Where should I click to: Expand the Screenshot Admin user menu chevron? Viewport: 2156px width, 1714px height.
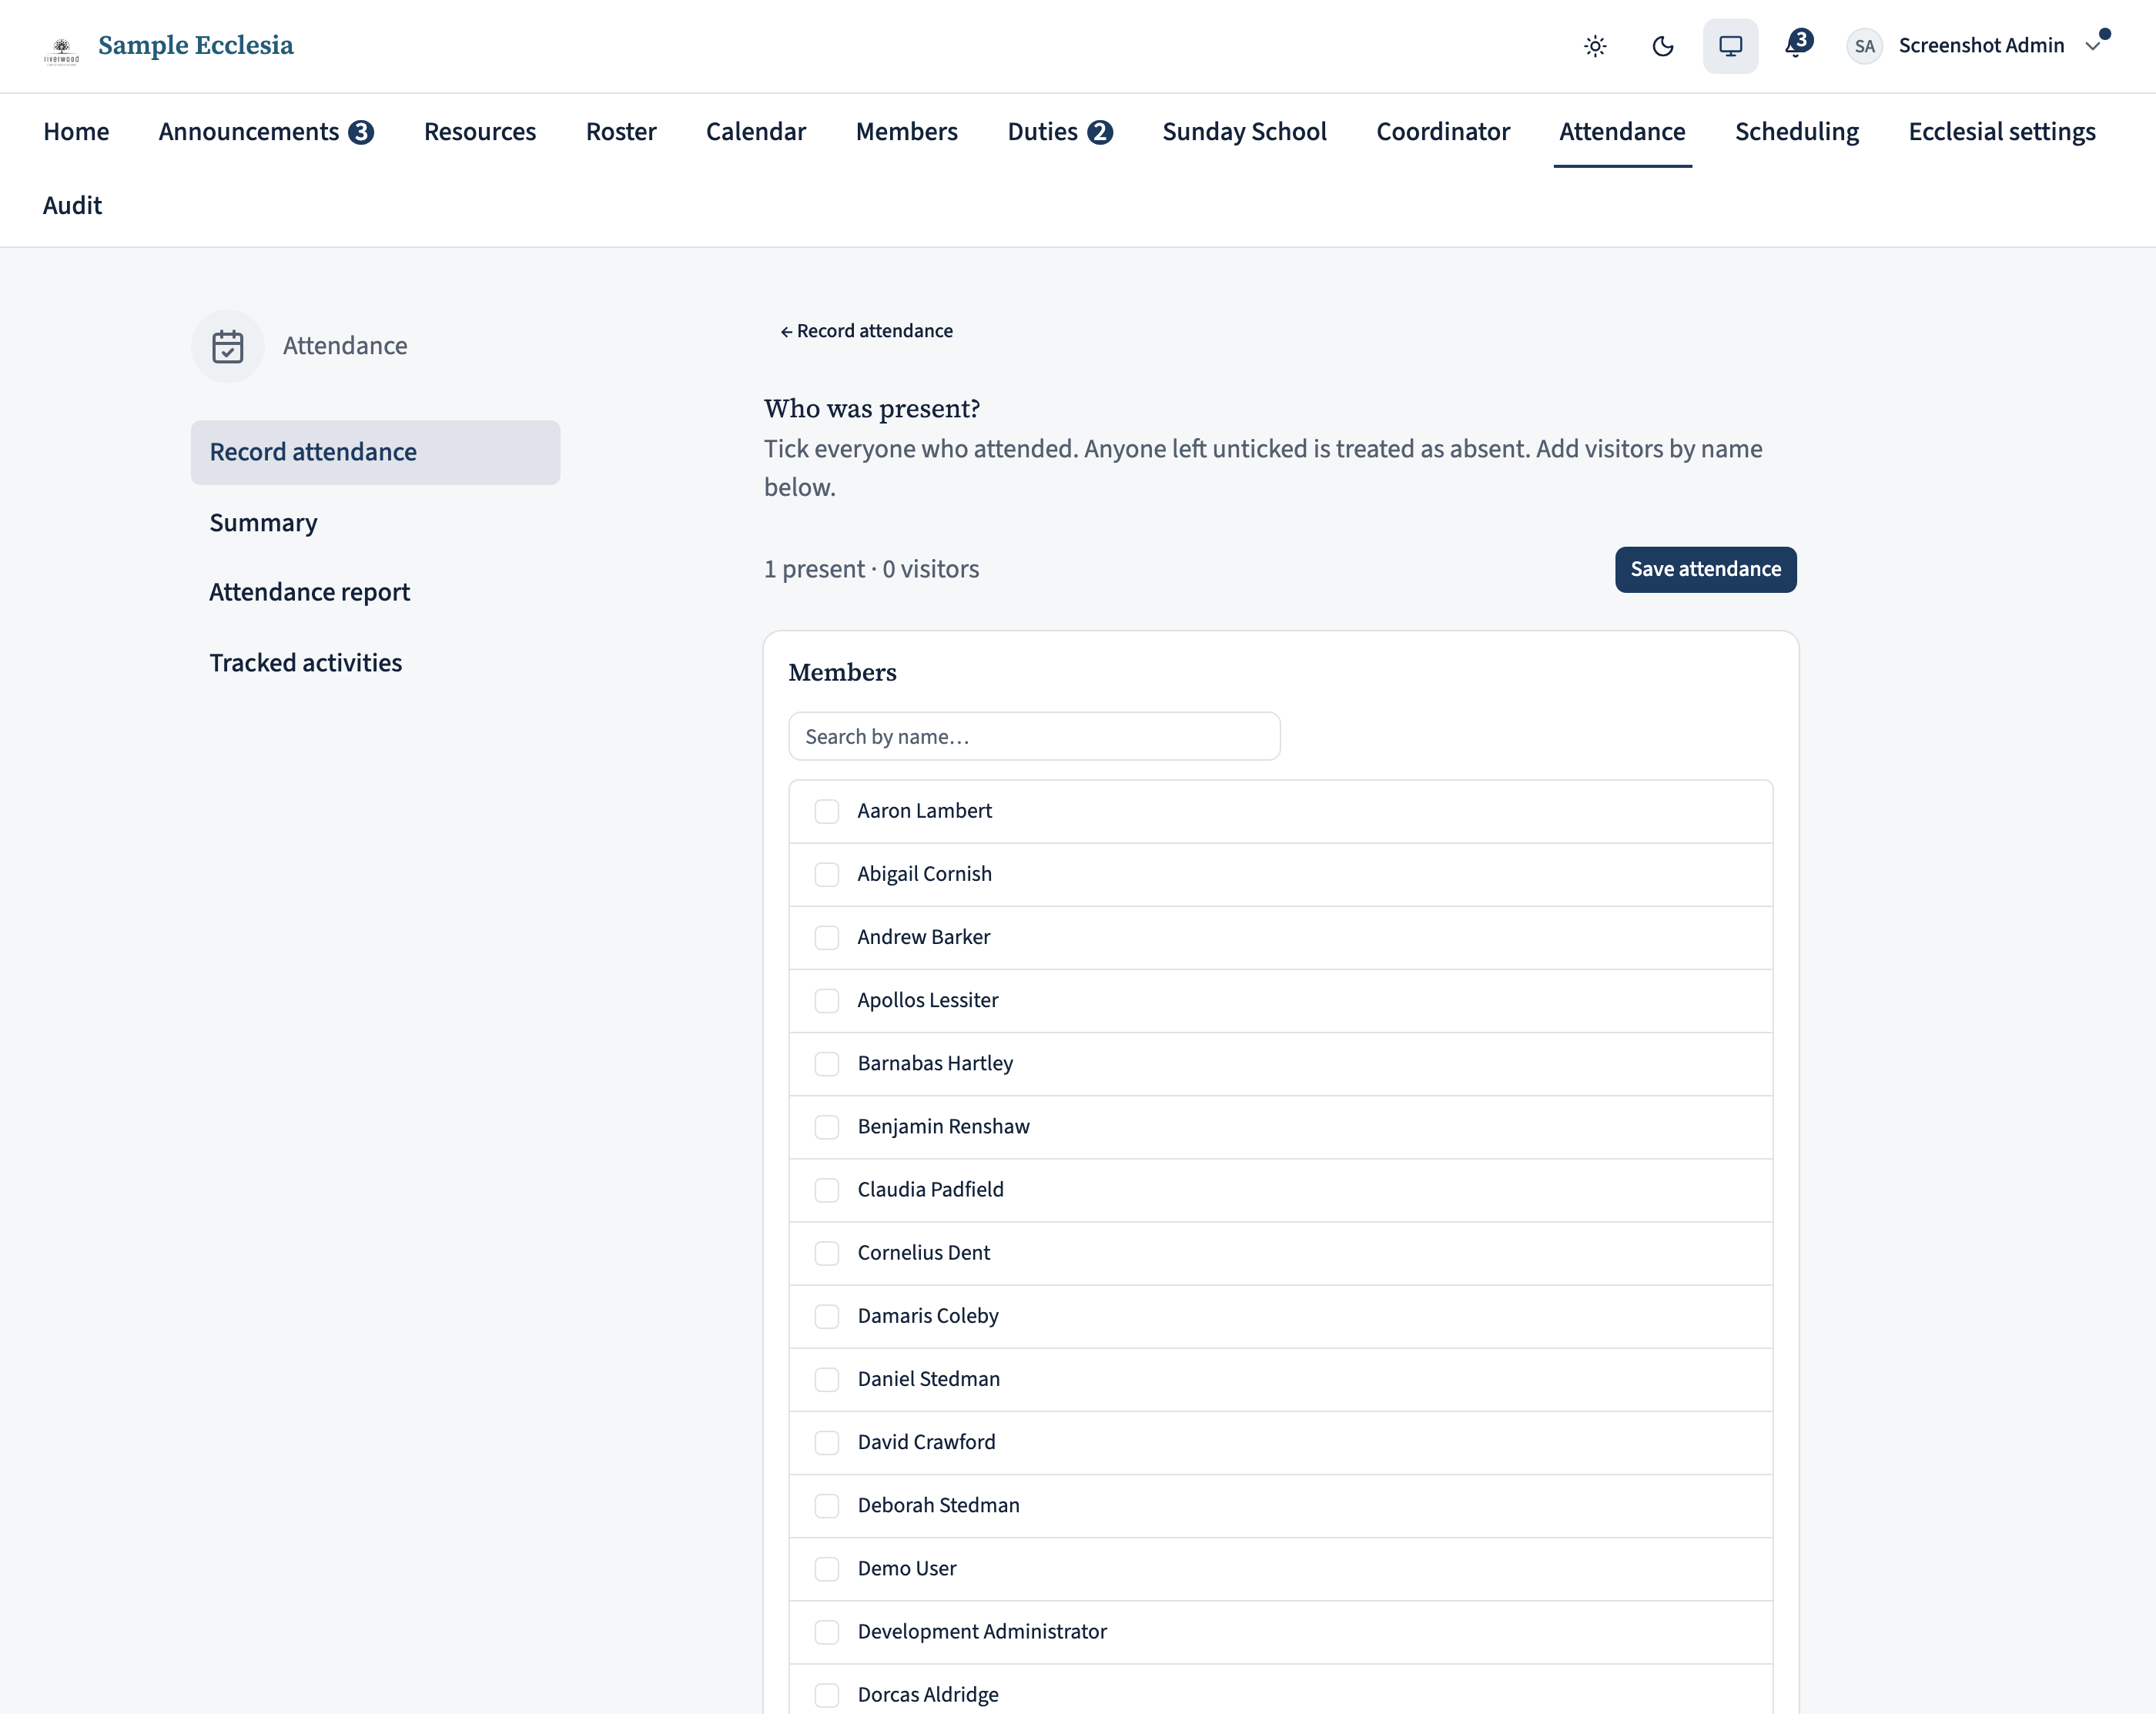click(x=2092, y=46)
